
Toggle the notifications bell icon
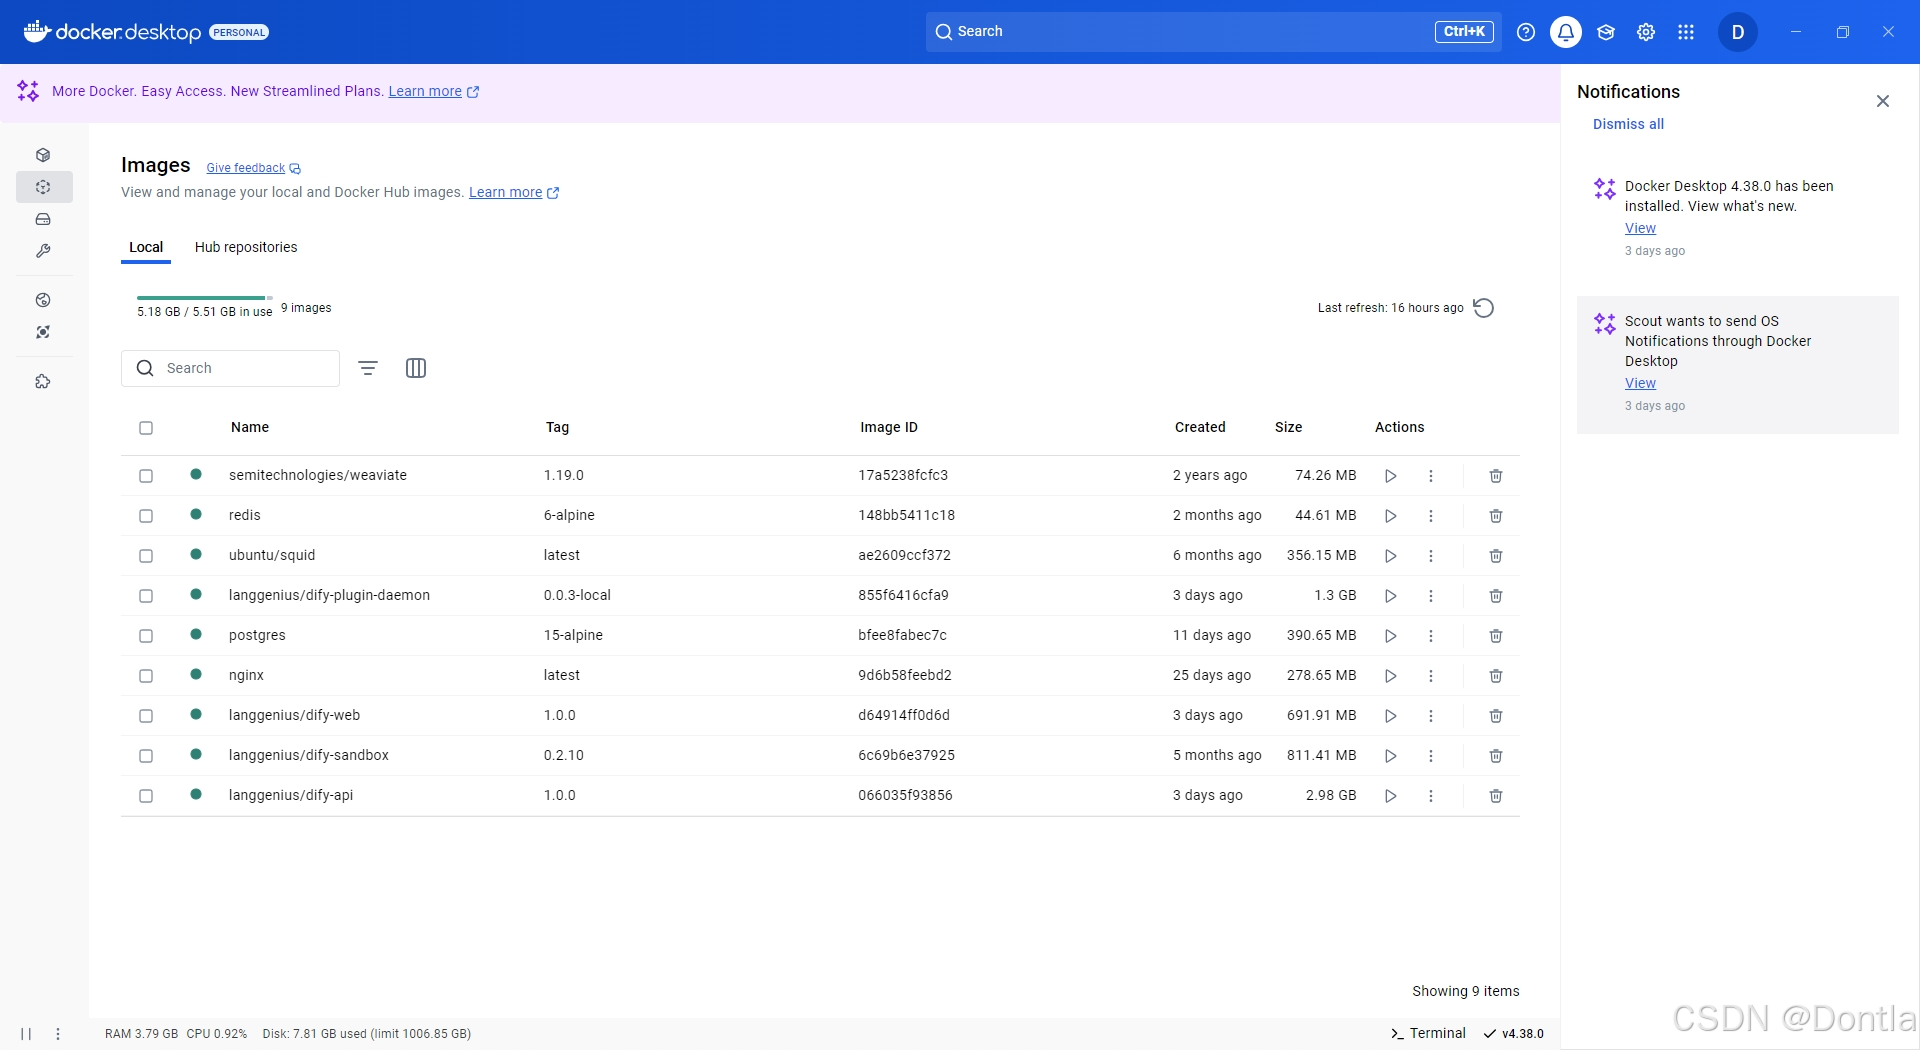point(1566,32)
